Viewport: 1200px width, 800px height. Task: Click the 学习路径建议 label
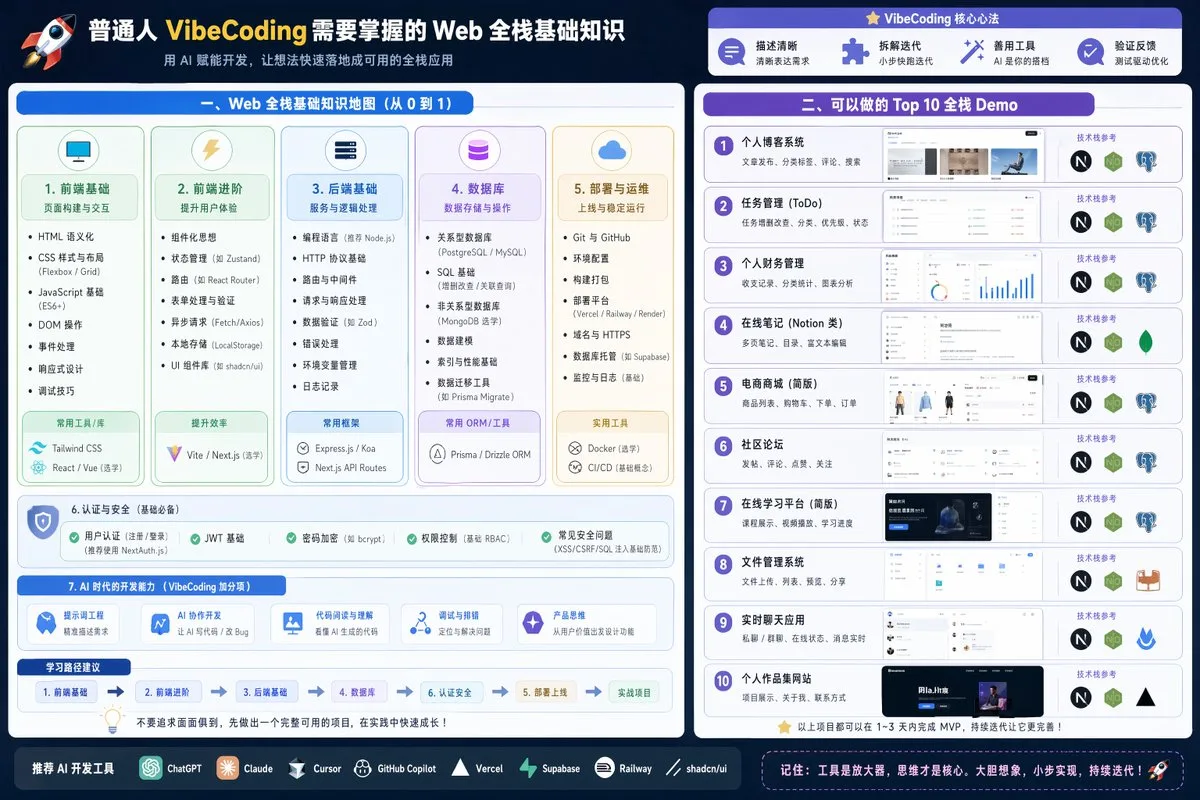tap(73, 667)
